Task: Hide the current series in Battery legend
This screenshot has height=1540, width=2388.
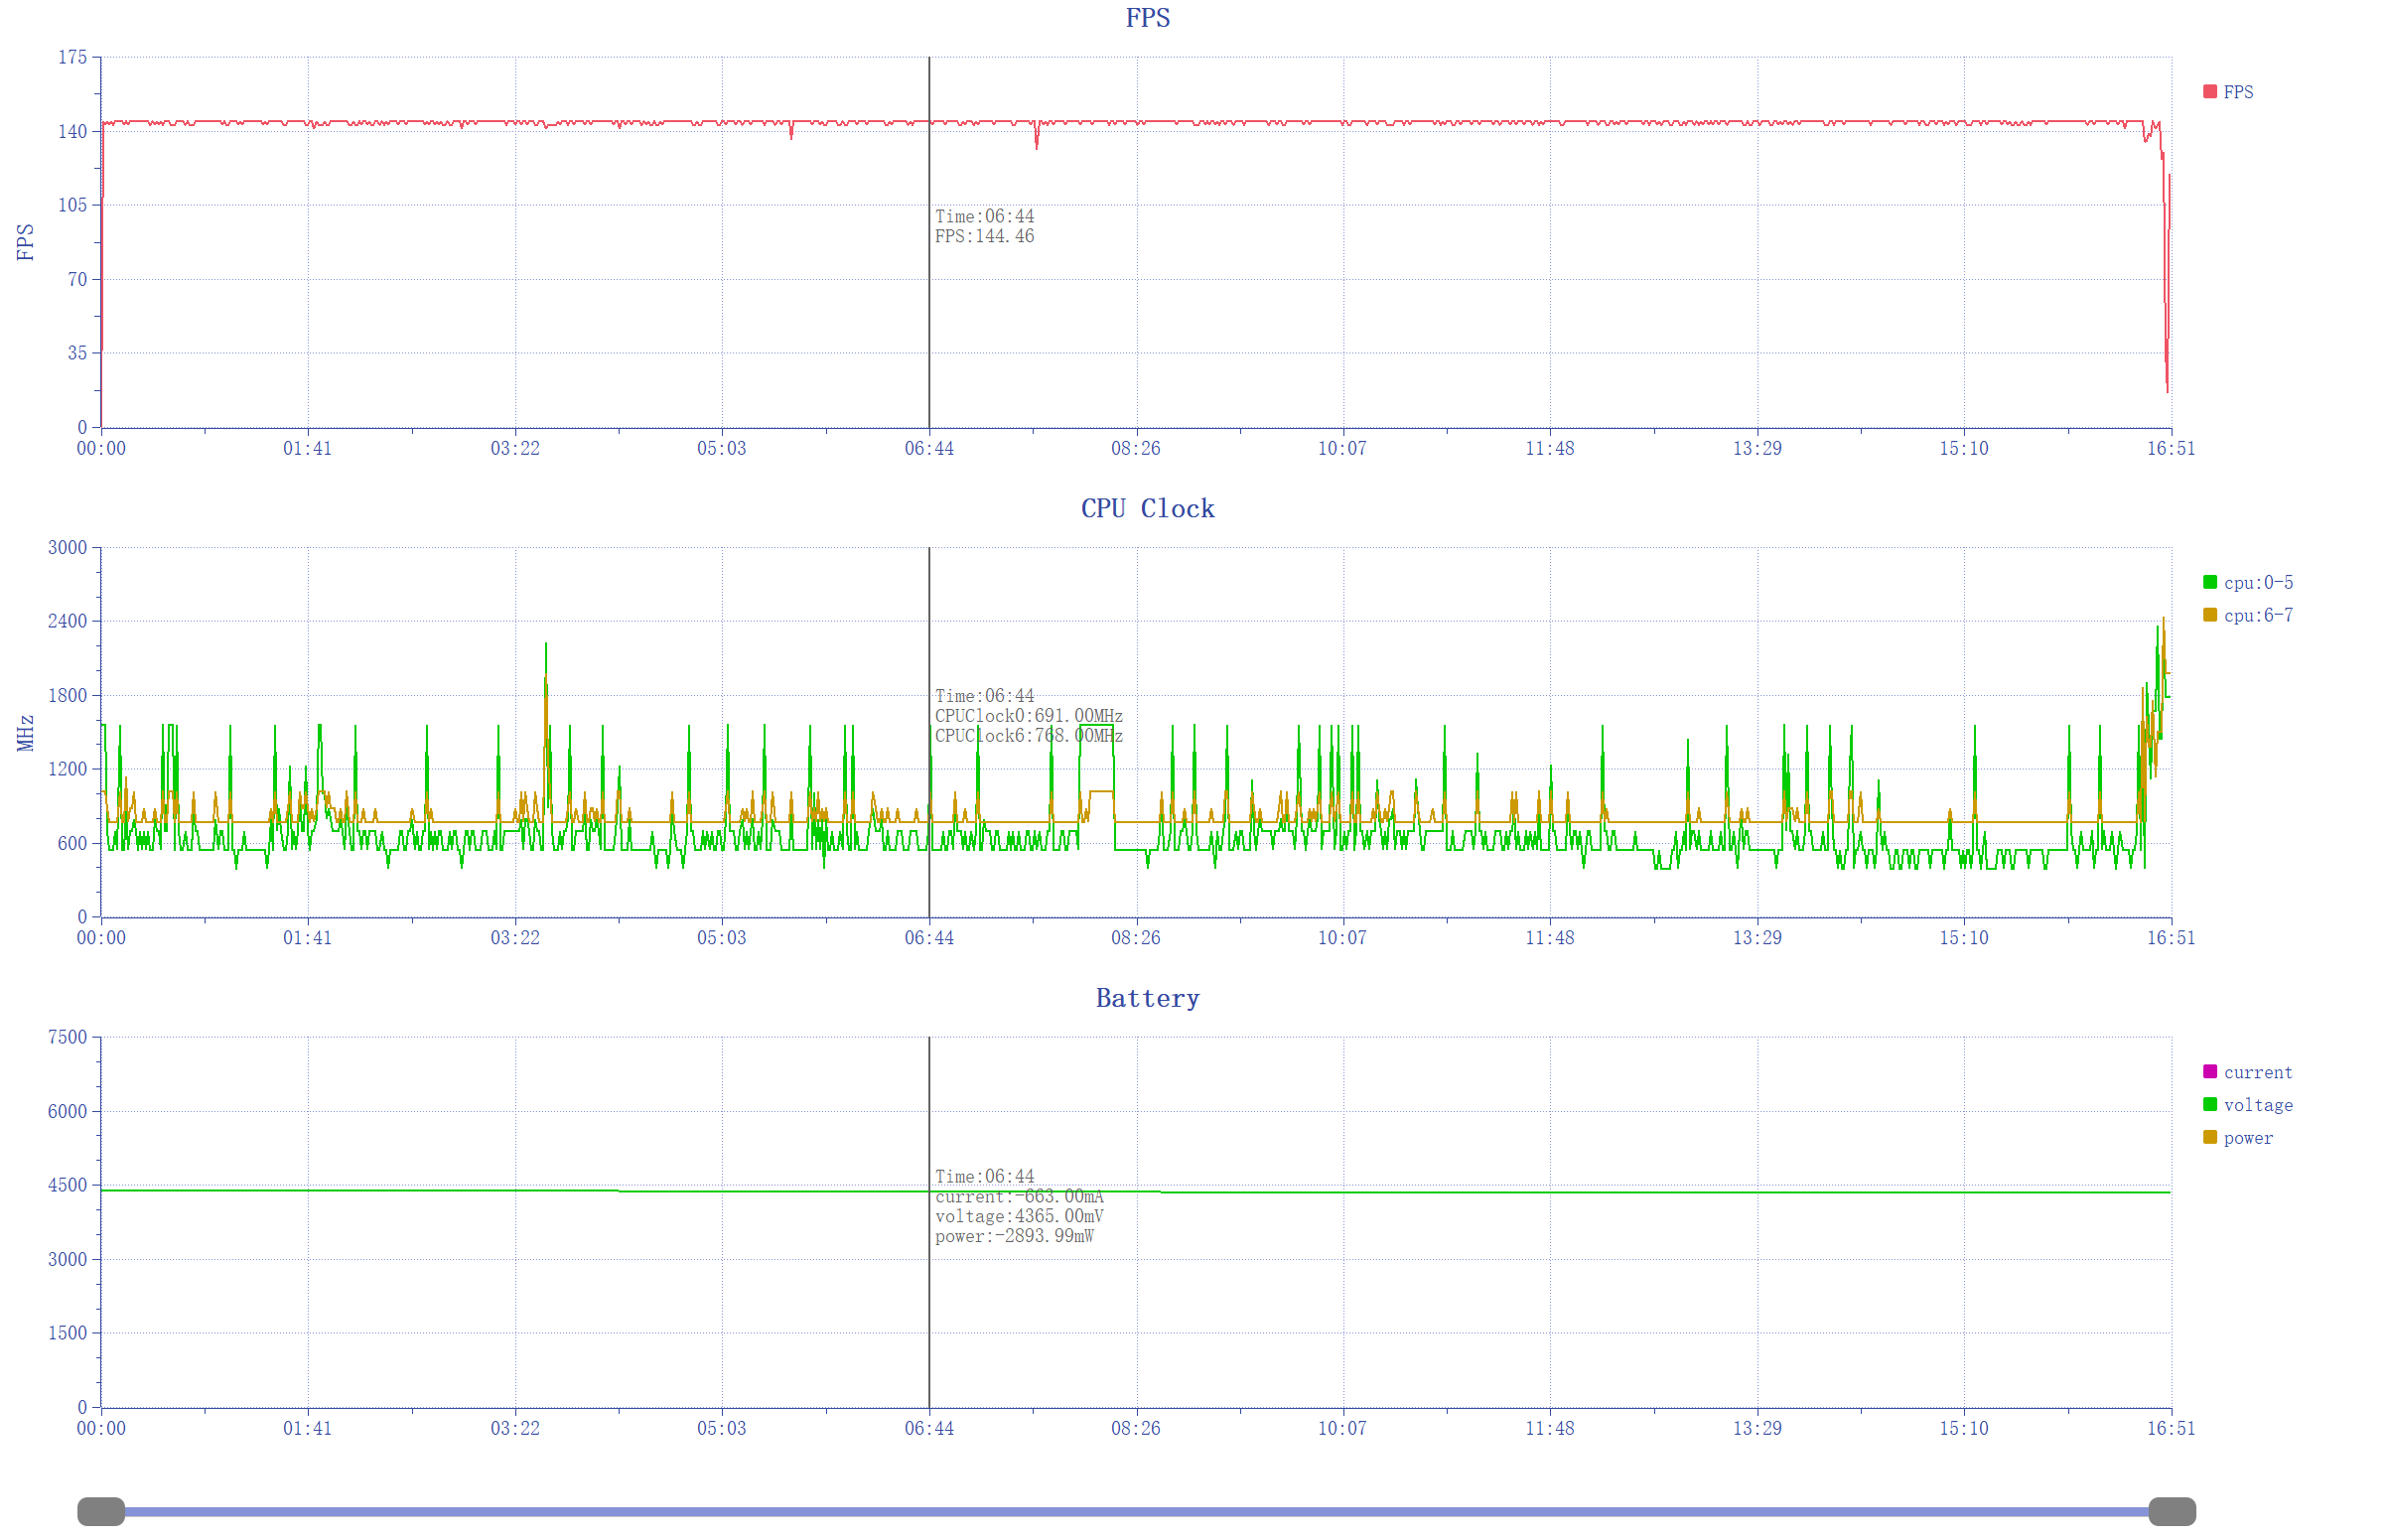Action: pyautogui.click(x=2257, y=1073)
